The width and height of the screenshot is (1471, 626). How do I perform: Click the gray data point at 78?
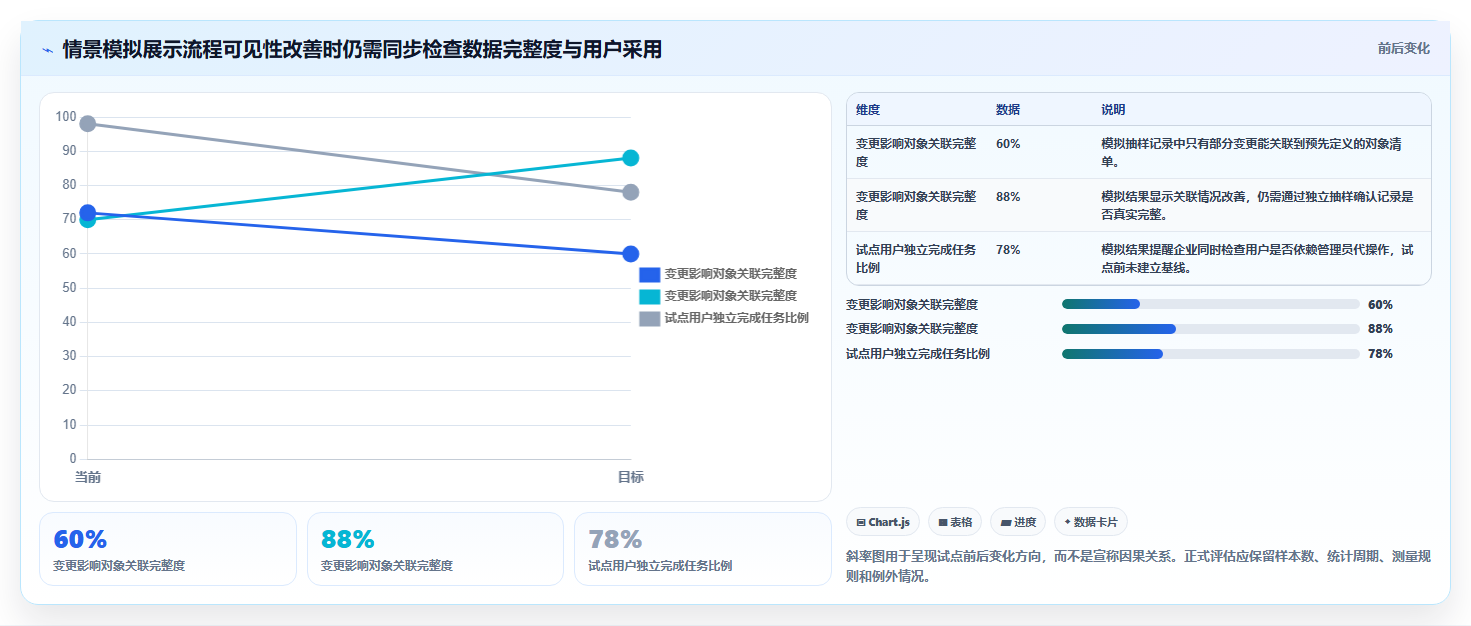pos(631,192)
